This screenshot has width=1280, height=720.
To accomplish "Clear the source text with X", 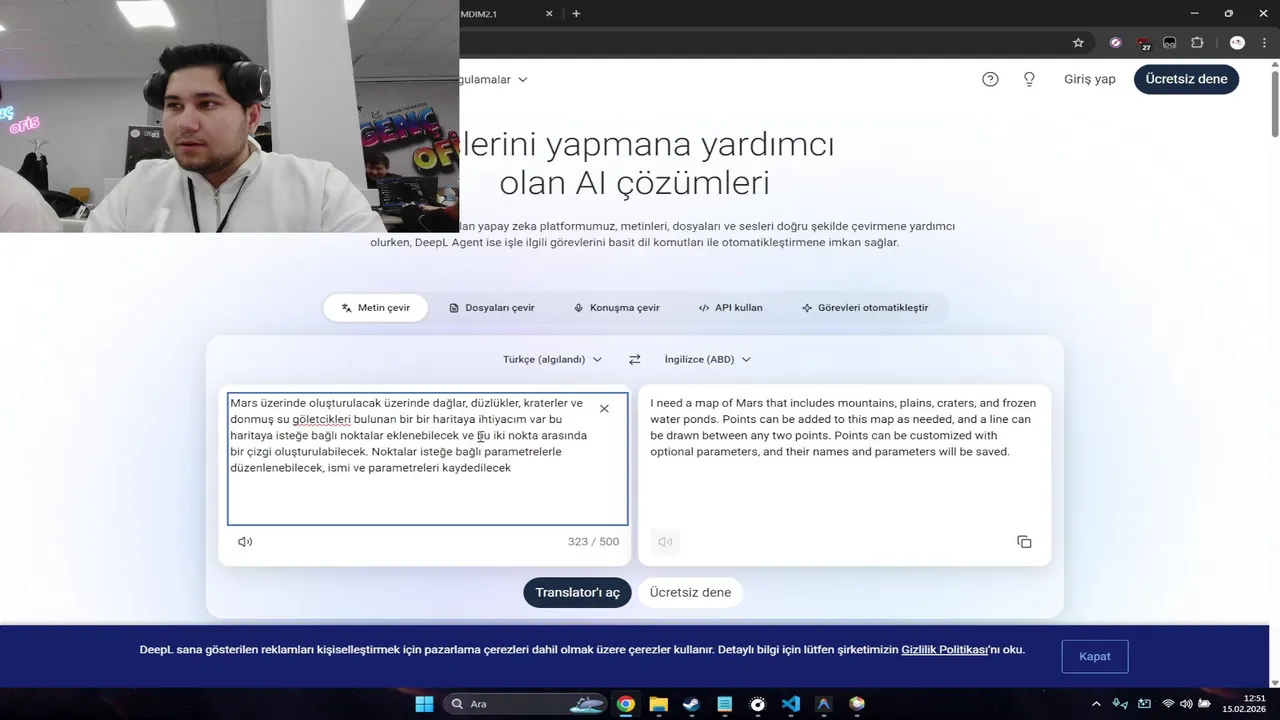I will (604, 408).
